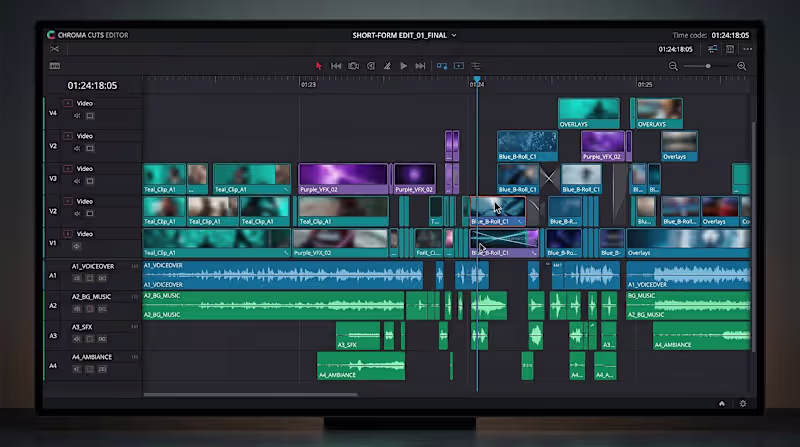
Task: Click the timeline view icon left of the toolbar
Action: [55, 66]
